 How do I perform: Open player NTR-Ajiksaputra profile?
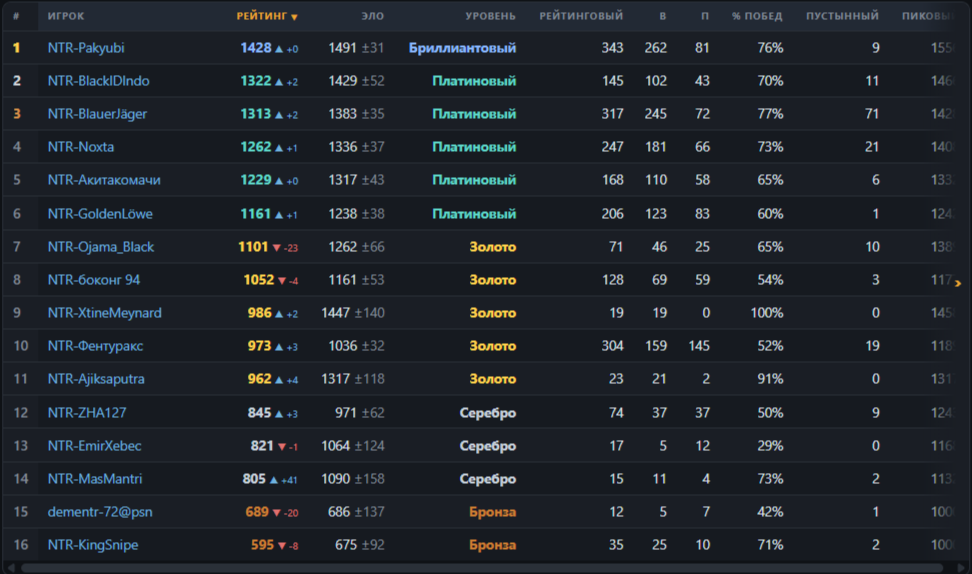(x=96, y=379)
